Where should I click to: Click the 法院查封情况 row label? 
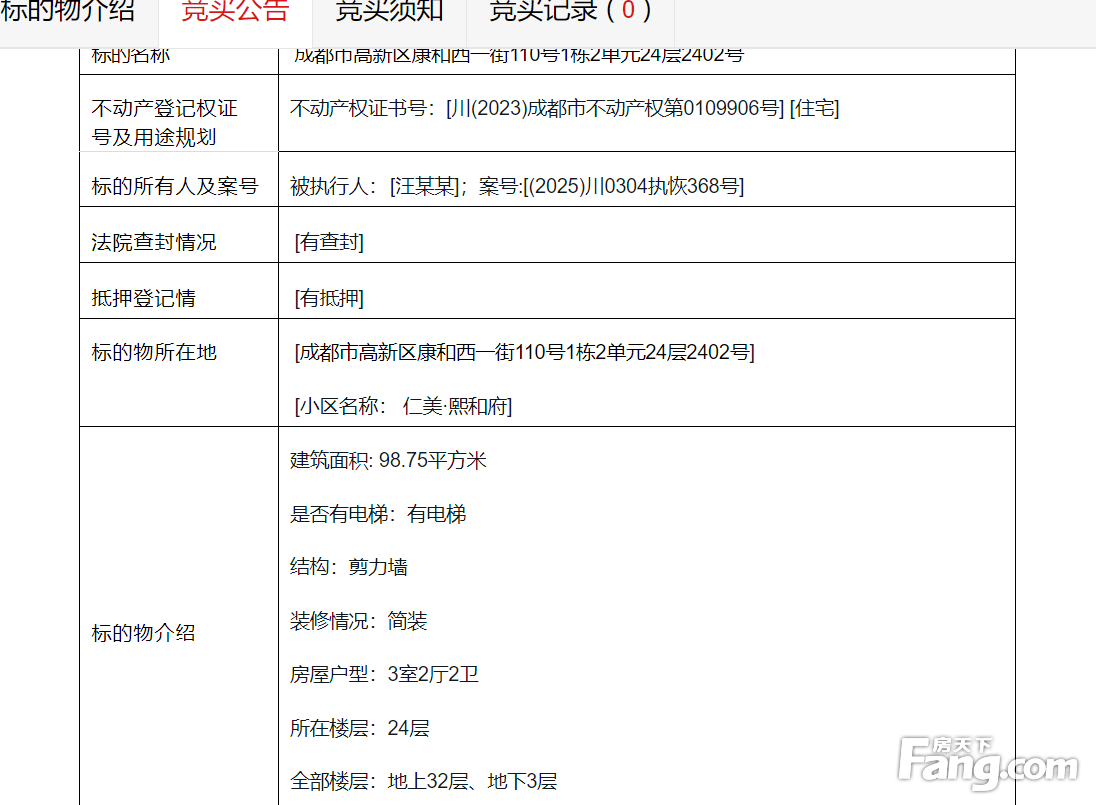click(154, 242)
